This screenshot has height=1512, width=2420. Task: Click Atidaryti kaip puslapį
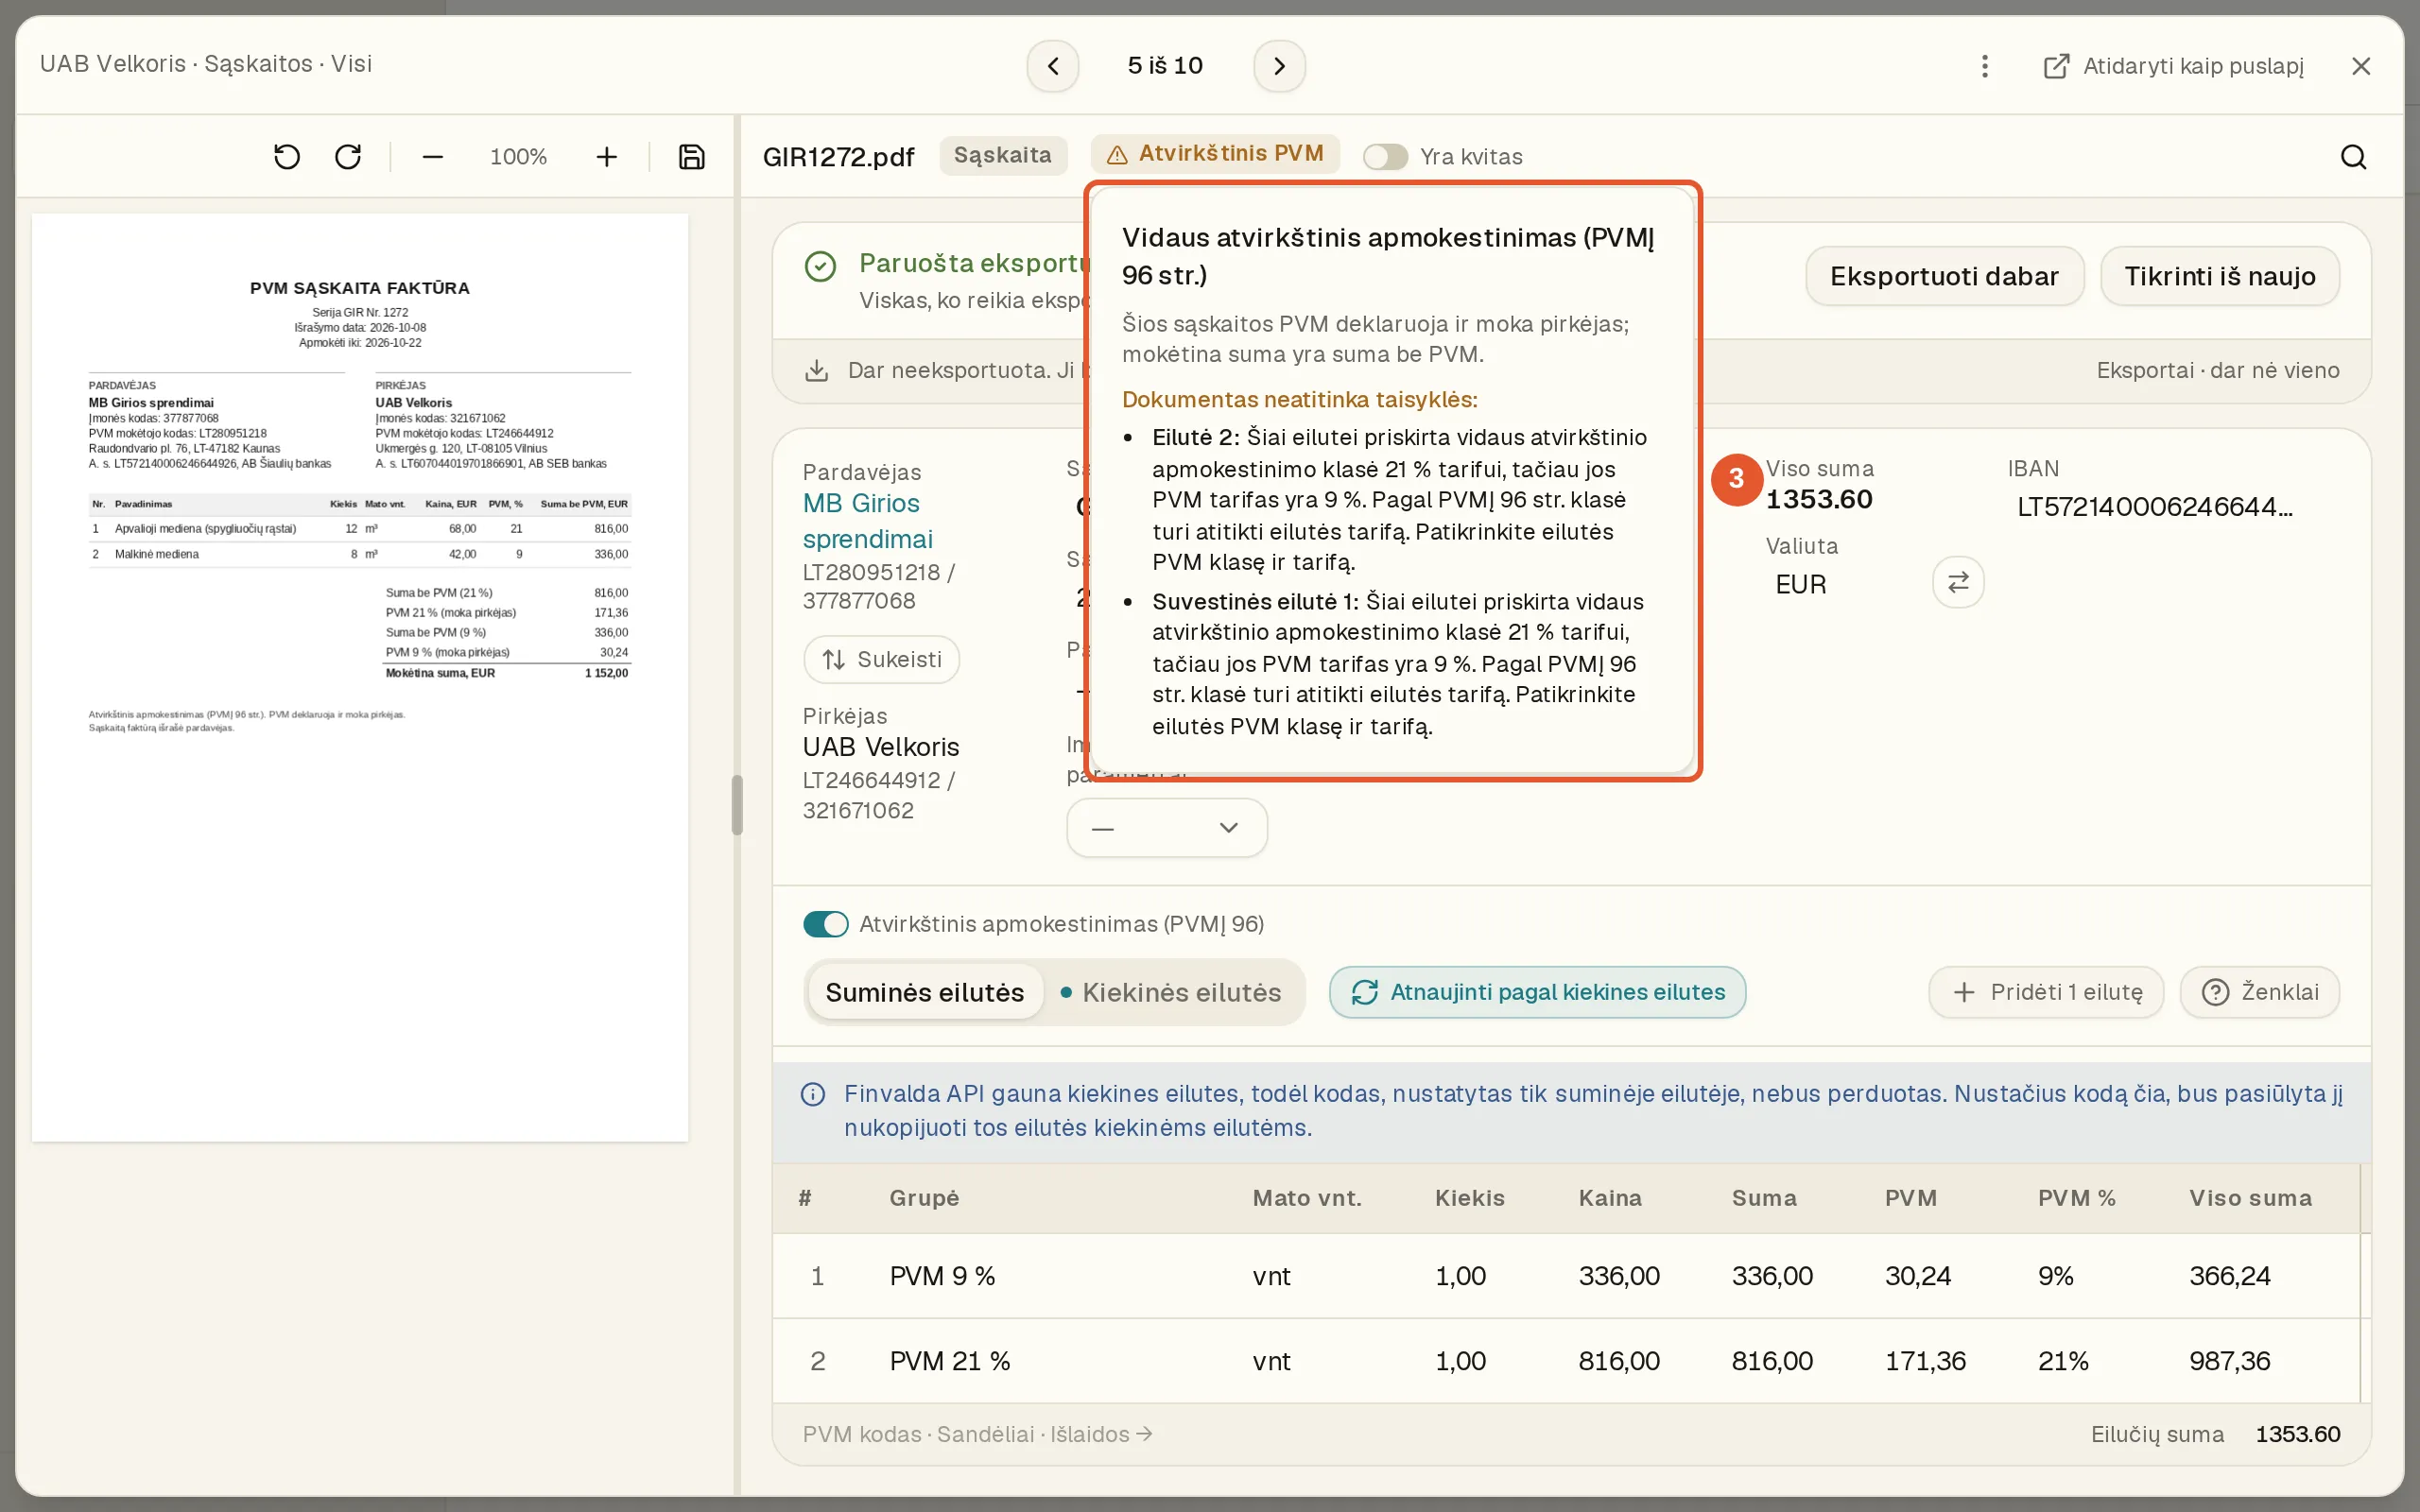(x=2173, y=66)
